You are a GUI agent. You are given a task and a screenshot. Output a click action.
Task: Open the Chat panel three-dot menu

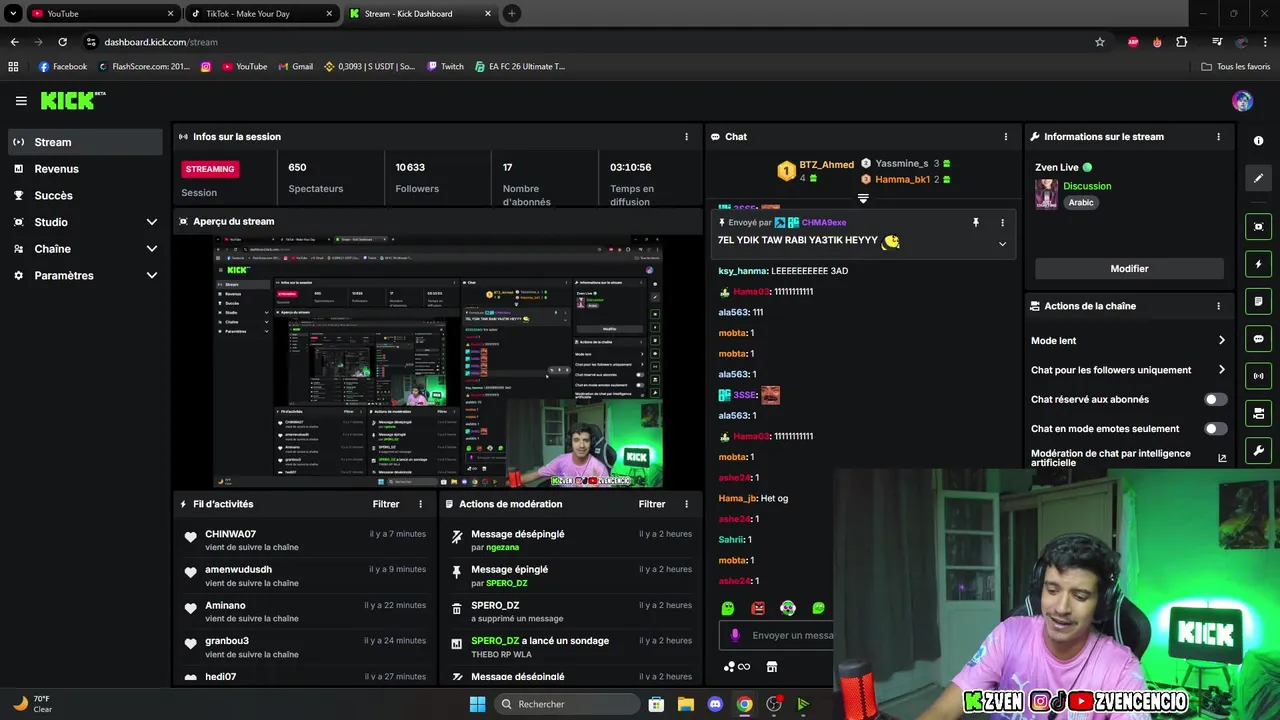coord(1006,137)
